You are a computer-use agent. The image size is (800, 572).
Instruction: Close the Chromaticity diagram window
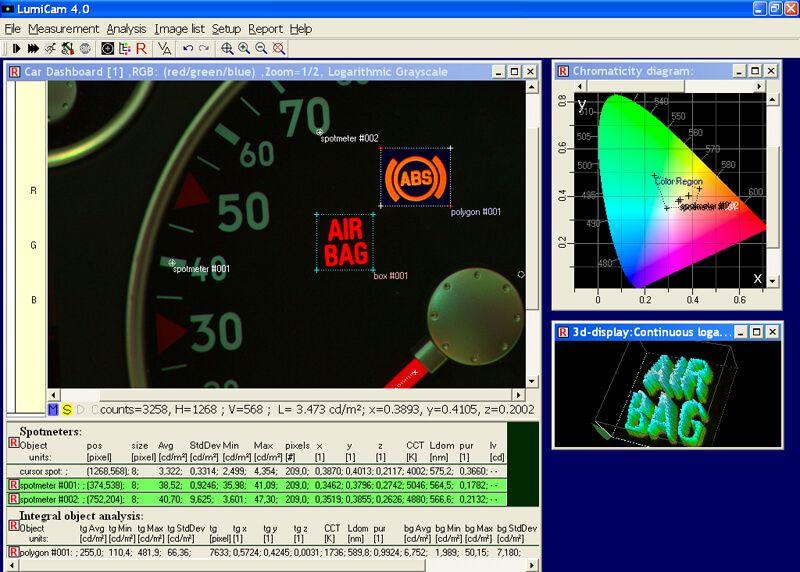pos(771,71)
